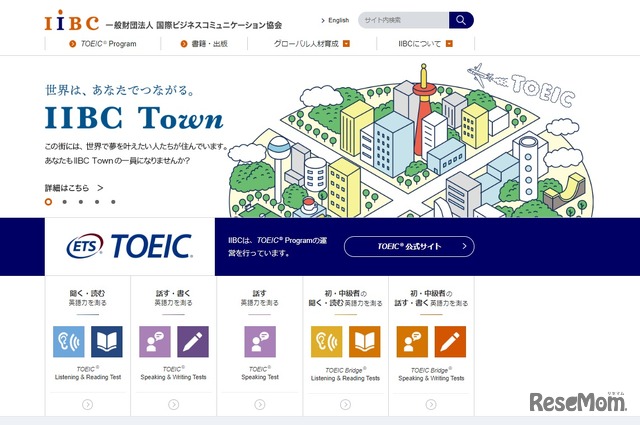Click the IIBC Town headline text
Viewport: 640px width, 425px height.
point(134,118)
